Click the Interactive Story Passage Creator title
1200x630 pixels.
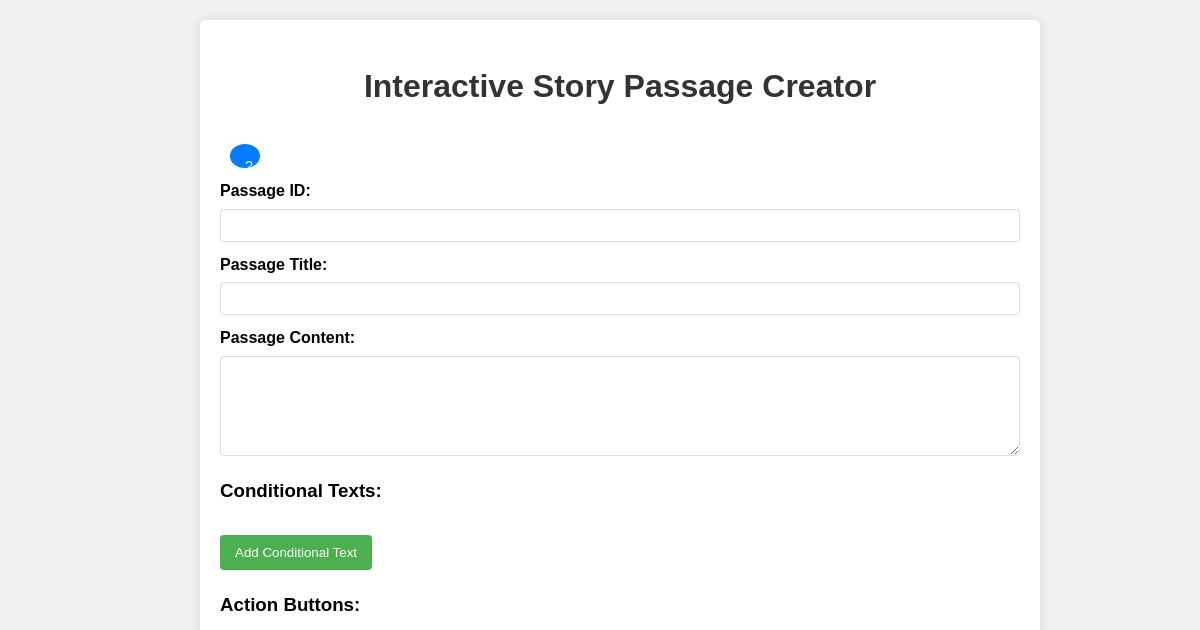coord(620,87)
